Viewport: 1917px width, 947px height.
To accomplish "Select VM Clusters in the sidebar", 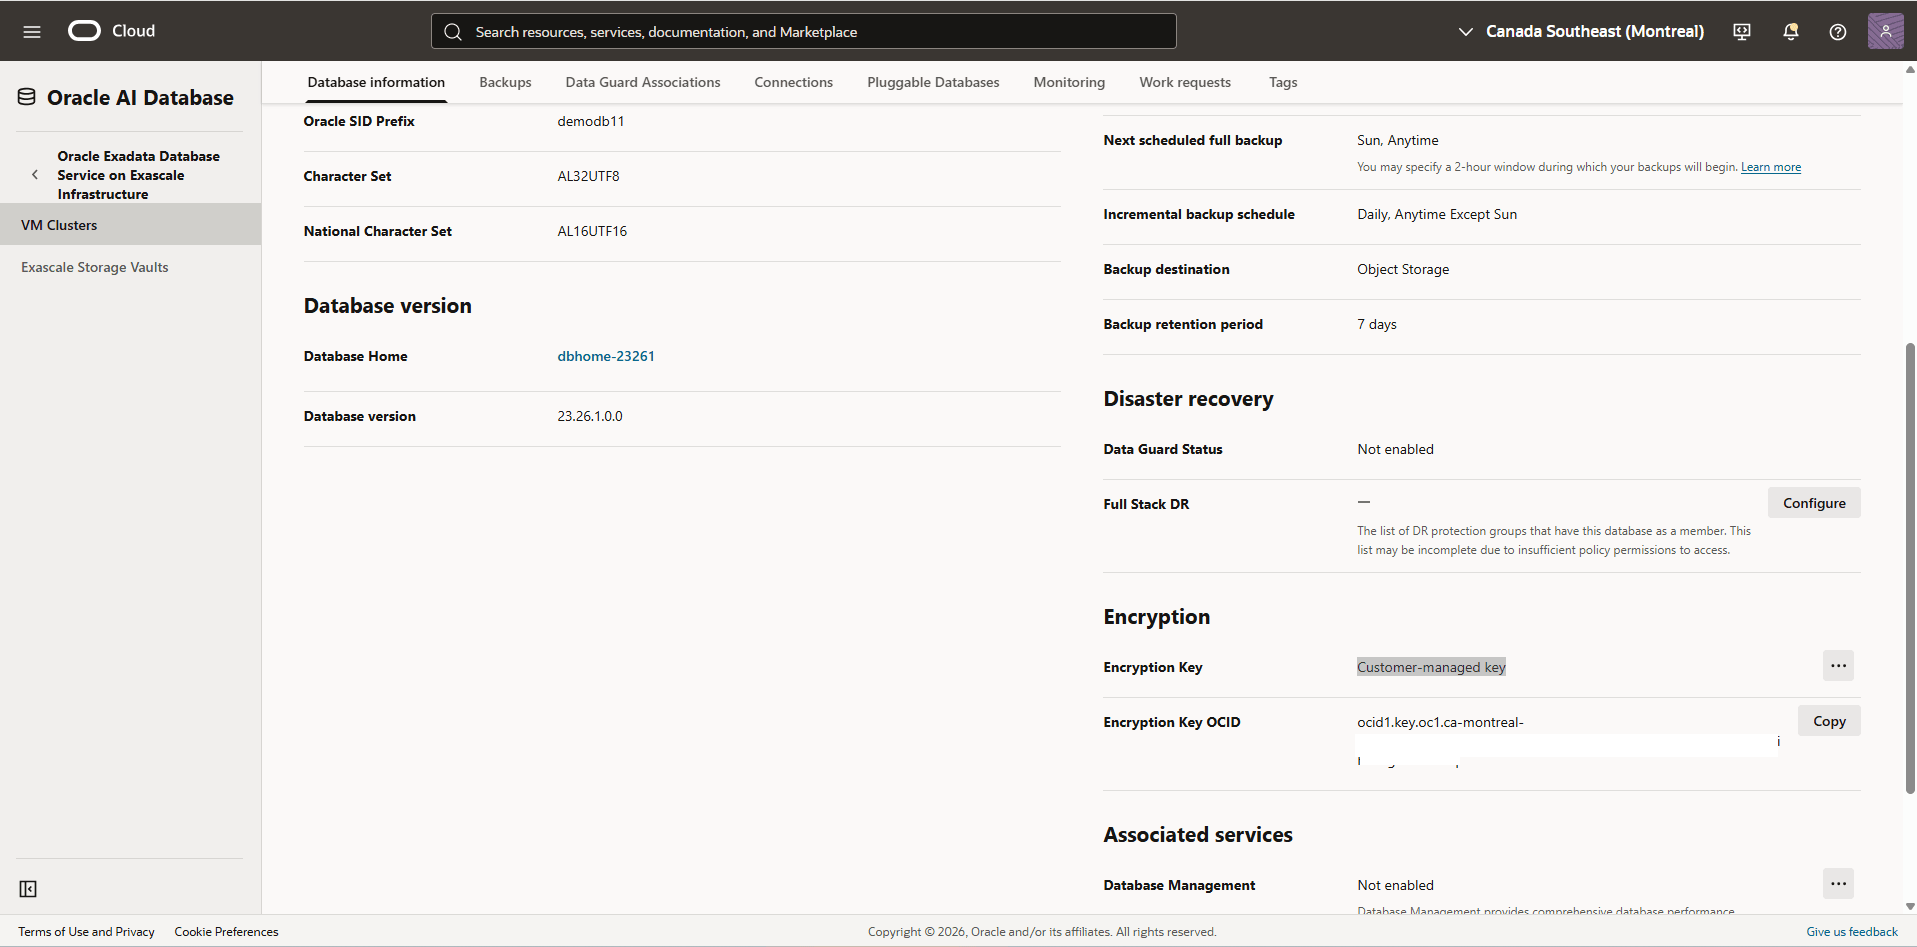I will 130,225.
